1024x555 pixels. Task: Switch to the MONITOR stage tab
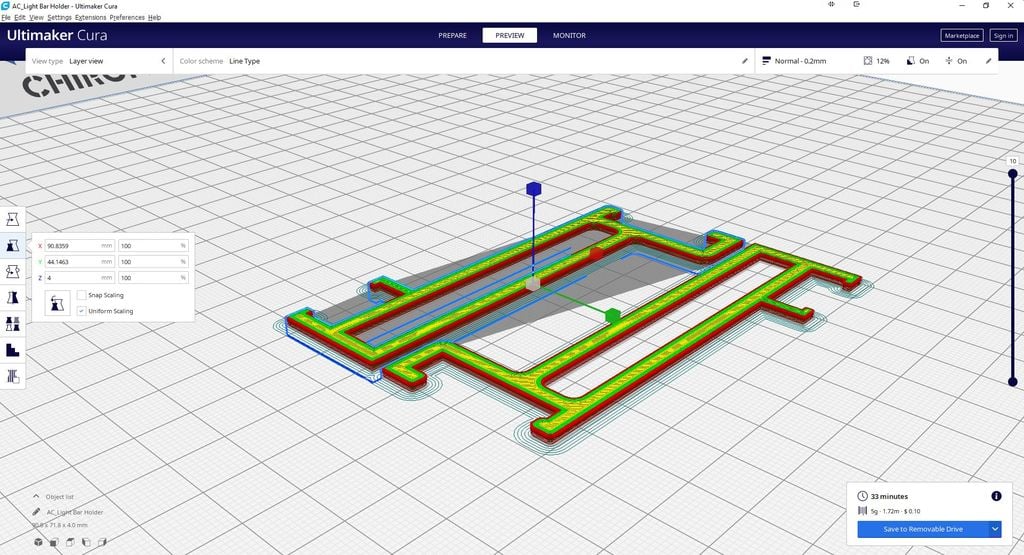pos(569,35)
